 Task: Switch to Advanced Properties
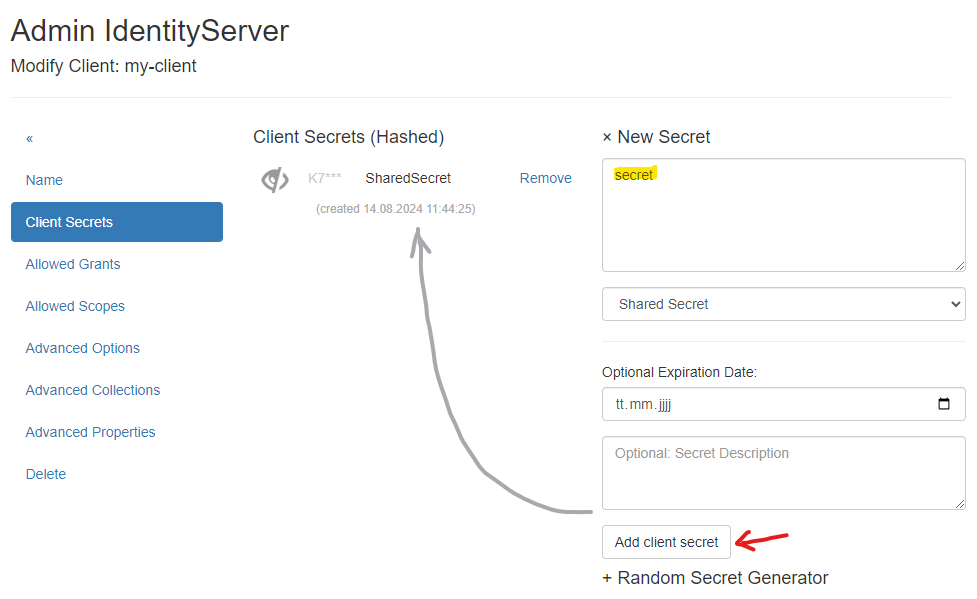90,432
